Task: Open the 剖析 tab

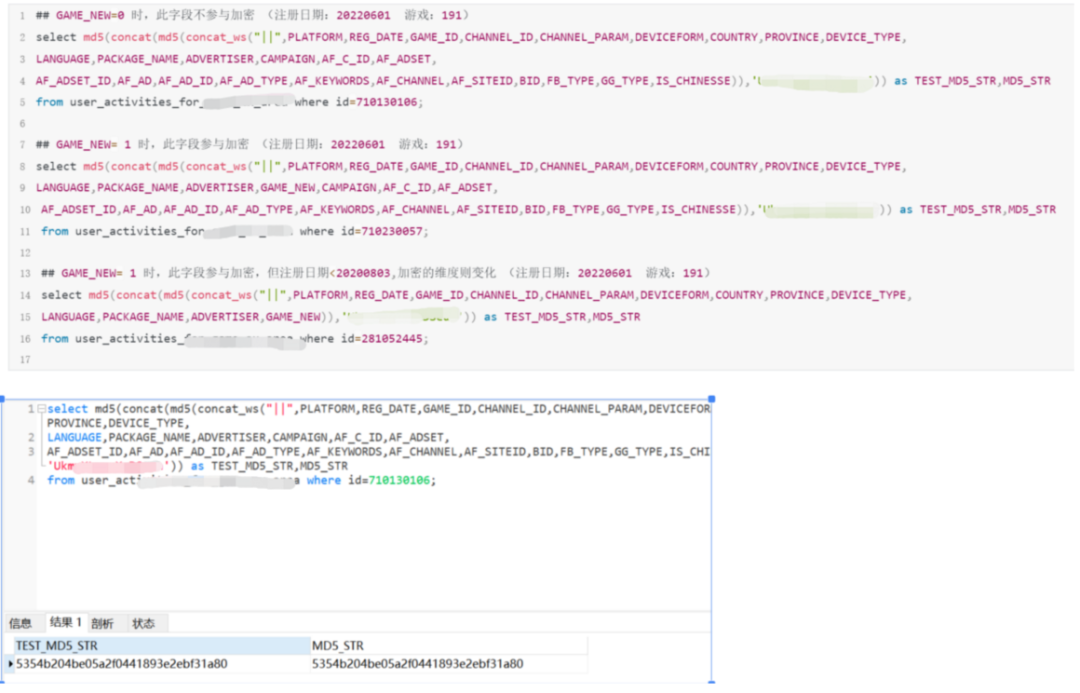Action: click(103, 623)
